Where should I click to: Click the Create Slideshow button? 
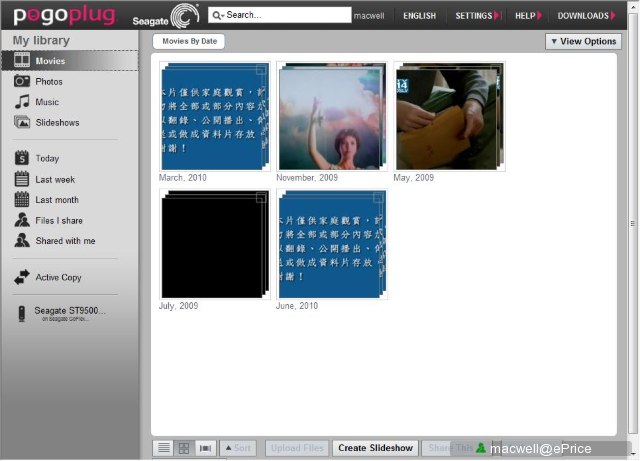point(375,448)
